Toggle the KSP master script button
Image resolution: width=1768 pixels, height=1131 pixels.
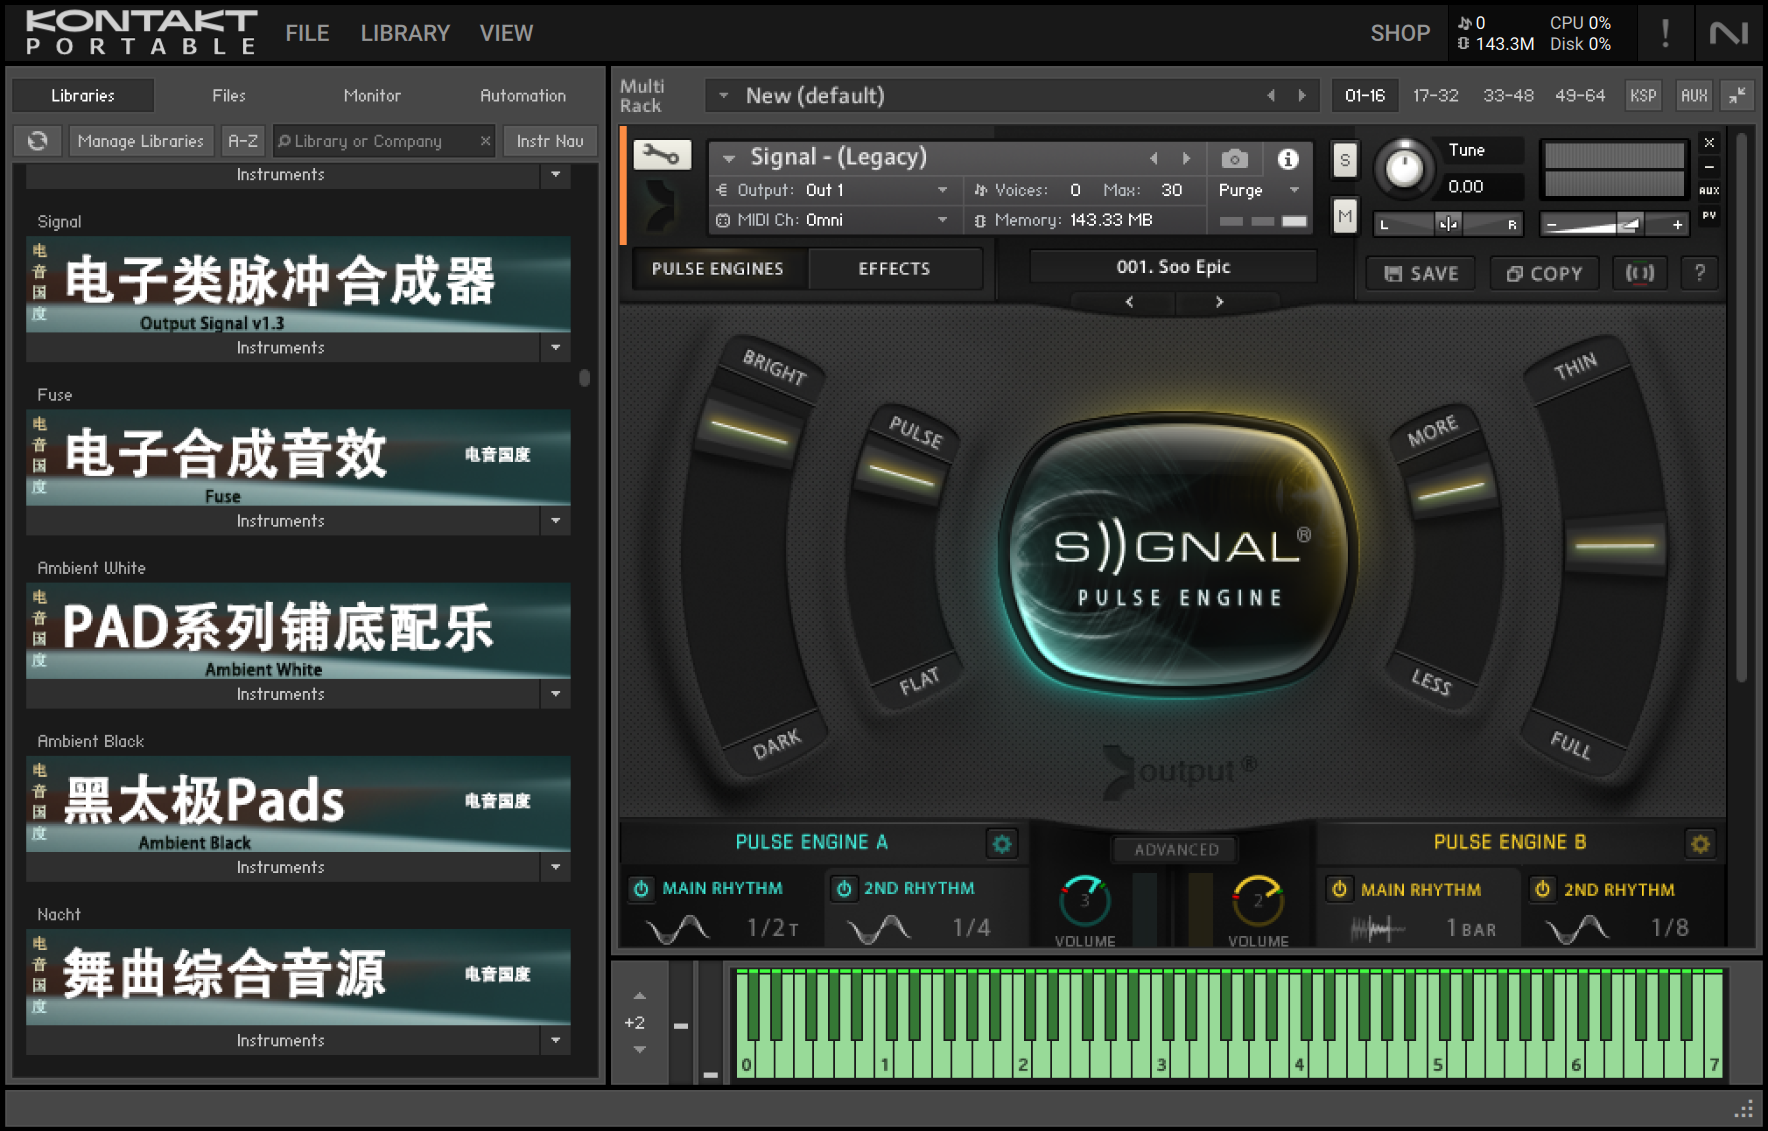coord(1642,95)
